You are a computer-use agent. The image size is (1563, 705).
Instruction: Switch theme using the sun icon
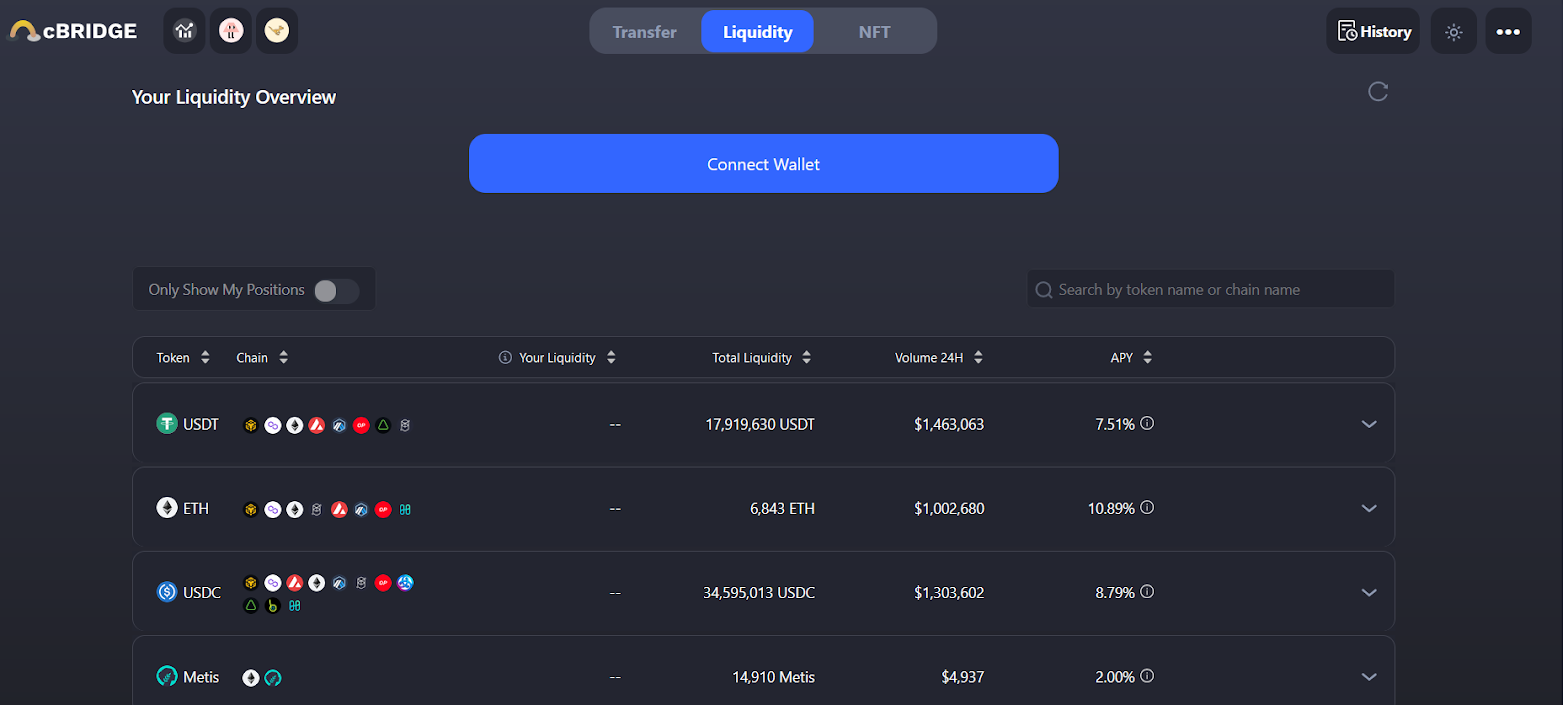pos(1453,32)
